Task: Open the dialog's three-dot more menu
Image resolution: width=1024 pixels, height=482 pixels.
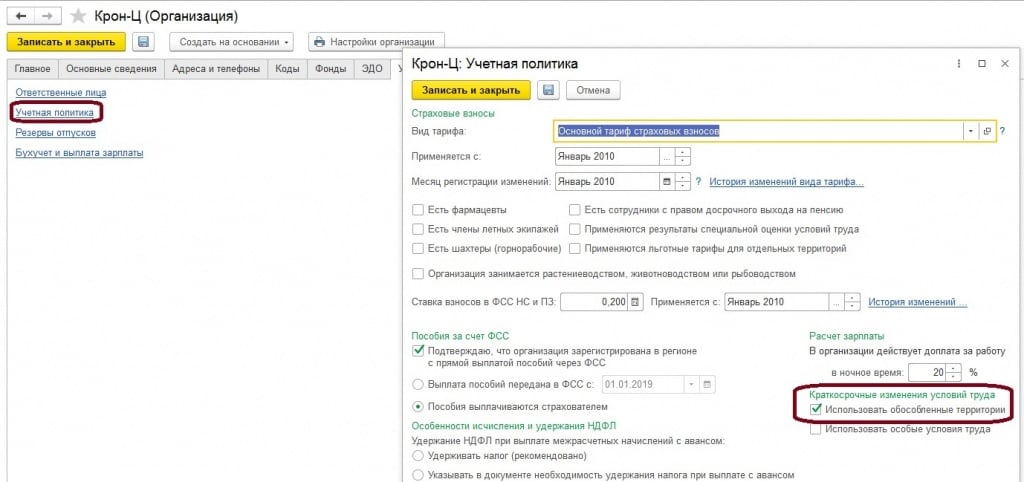Action: [x=958, y=64]
